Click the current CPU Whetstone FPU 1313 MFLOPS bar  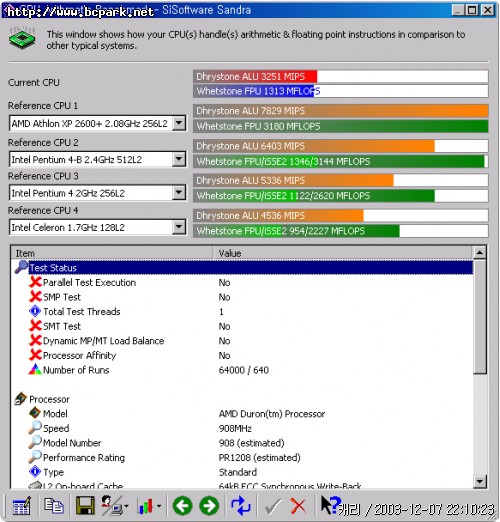coord(340,91)
